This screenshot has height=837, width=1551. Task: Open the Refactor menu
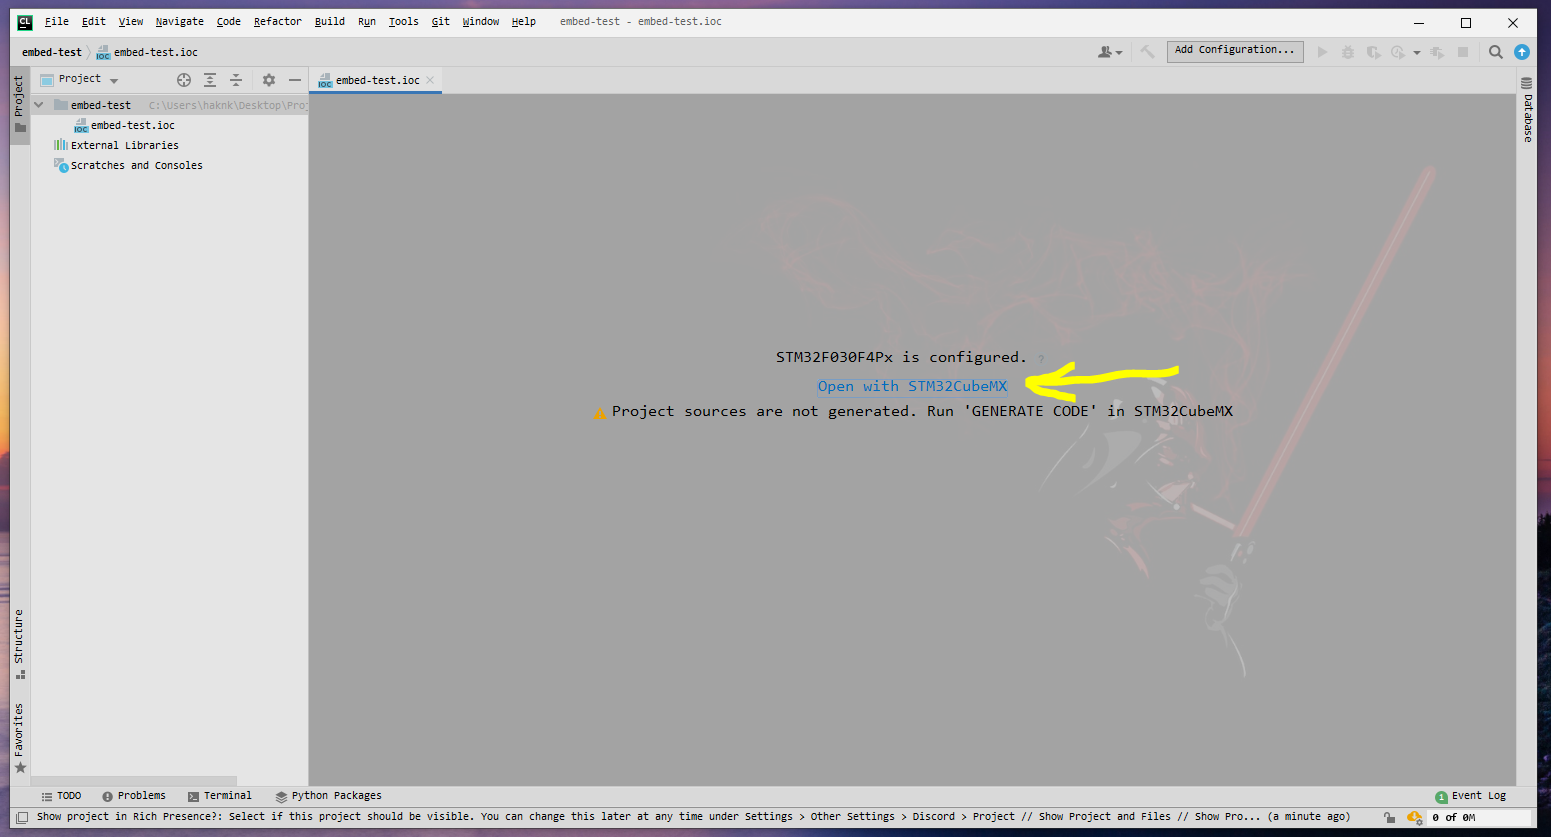click(x=277, y=21)
